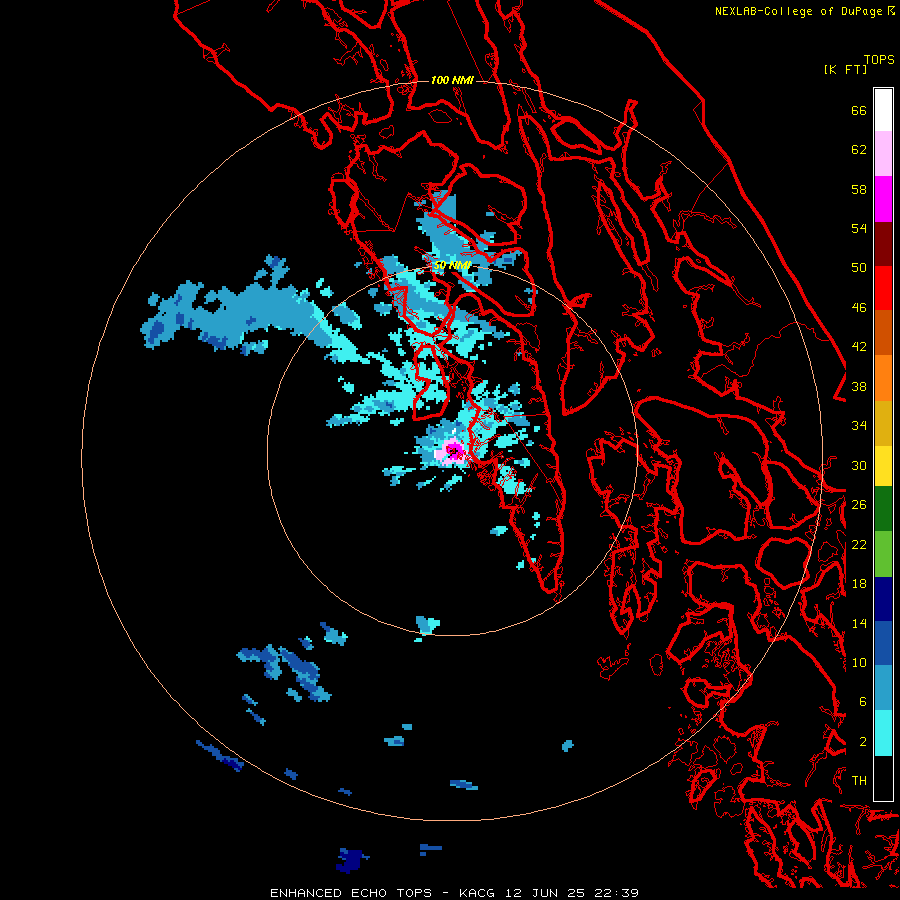Image resolution: width=900 pixels, height=900 pixels.
Task: Select the light pink 62 kft swatch
Action: pyautogui.click(x=883, y=153)
